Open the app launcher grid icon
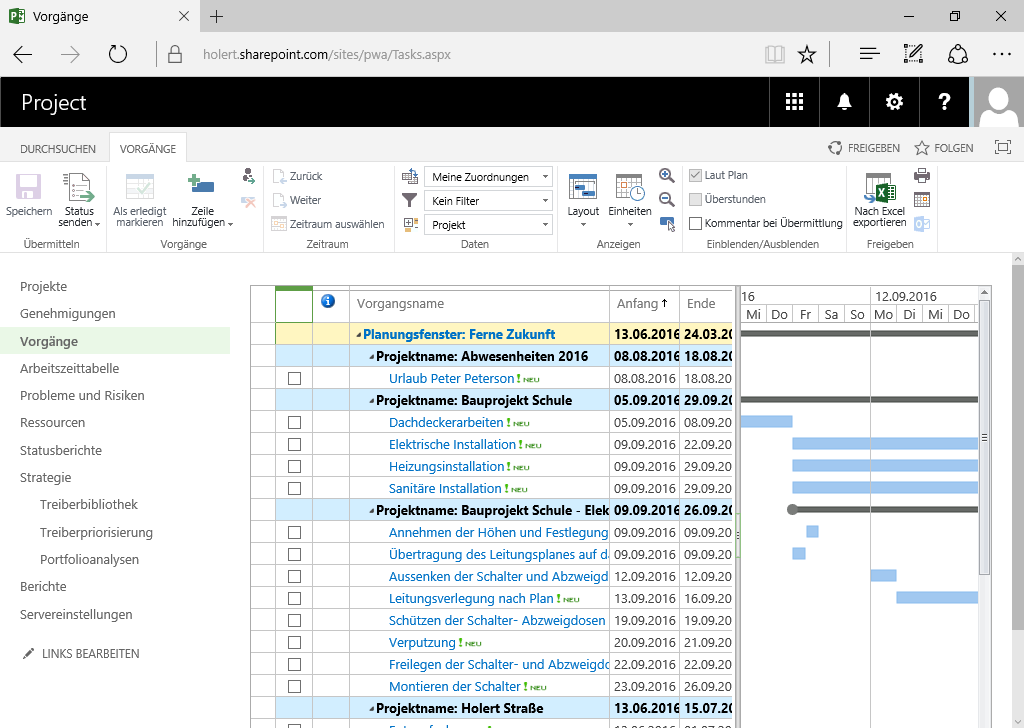 point(794,102)
